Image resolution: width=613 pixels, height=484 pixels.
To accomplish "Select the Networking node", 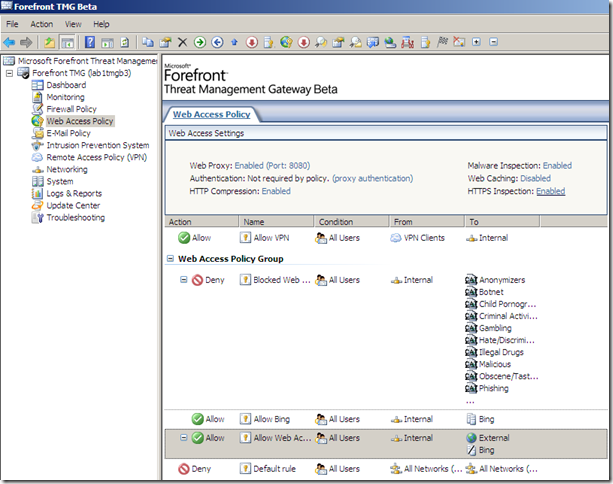I will click(x=67, y=169).
